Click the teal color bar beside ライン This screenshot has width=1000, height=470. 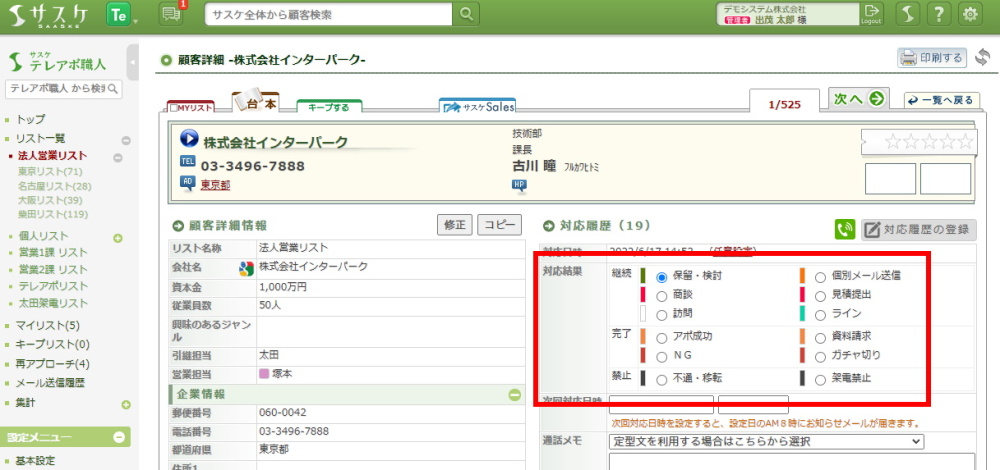pos(803,314)
